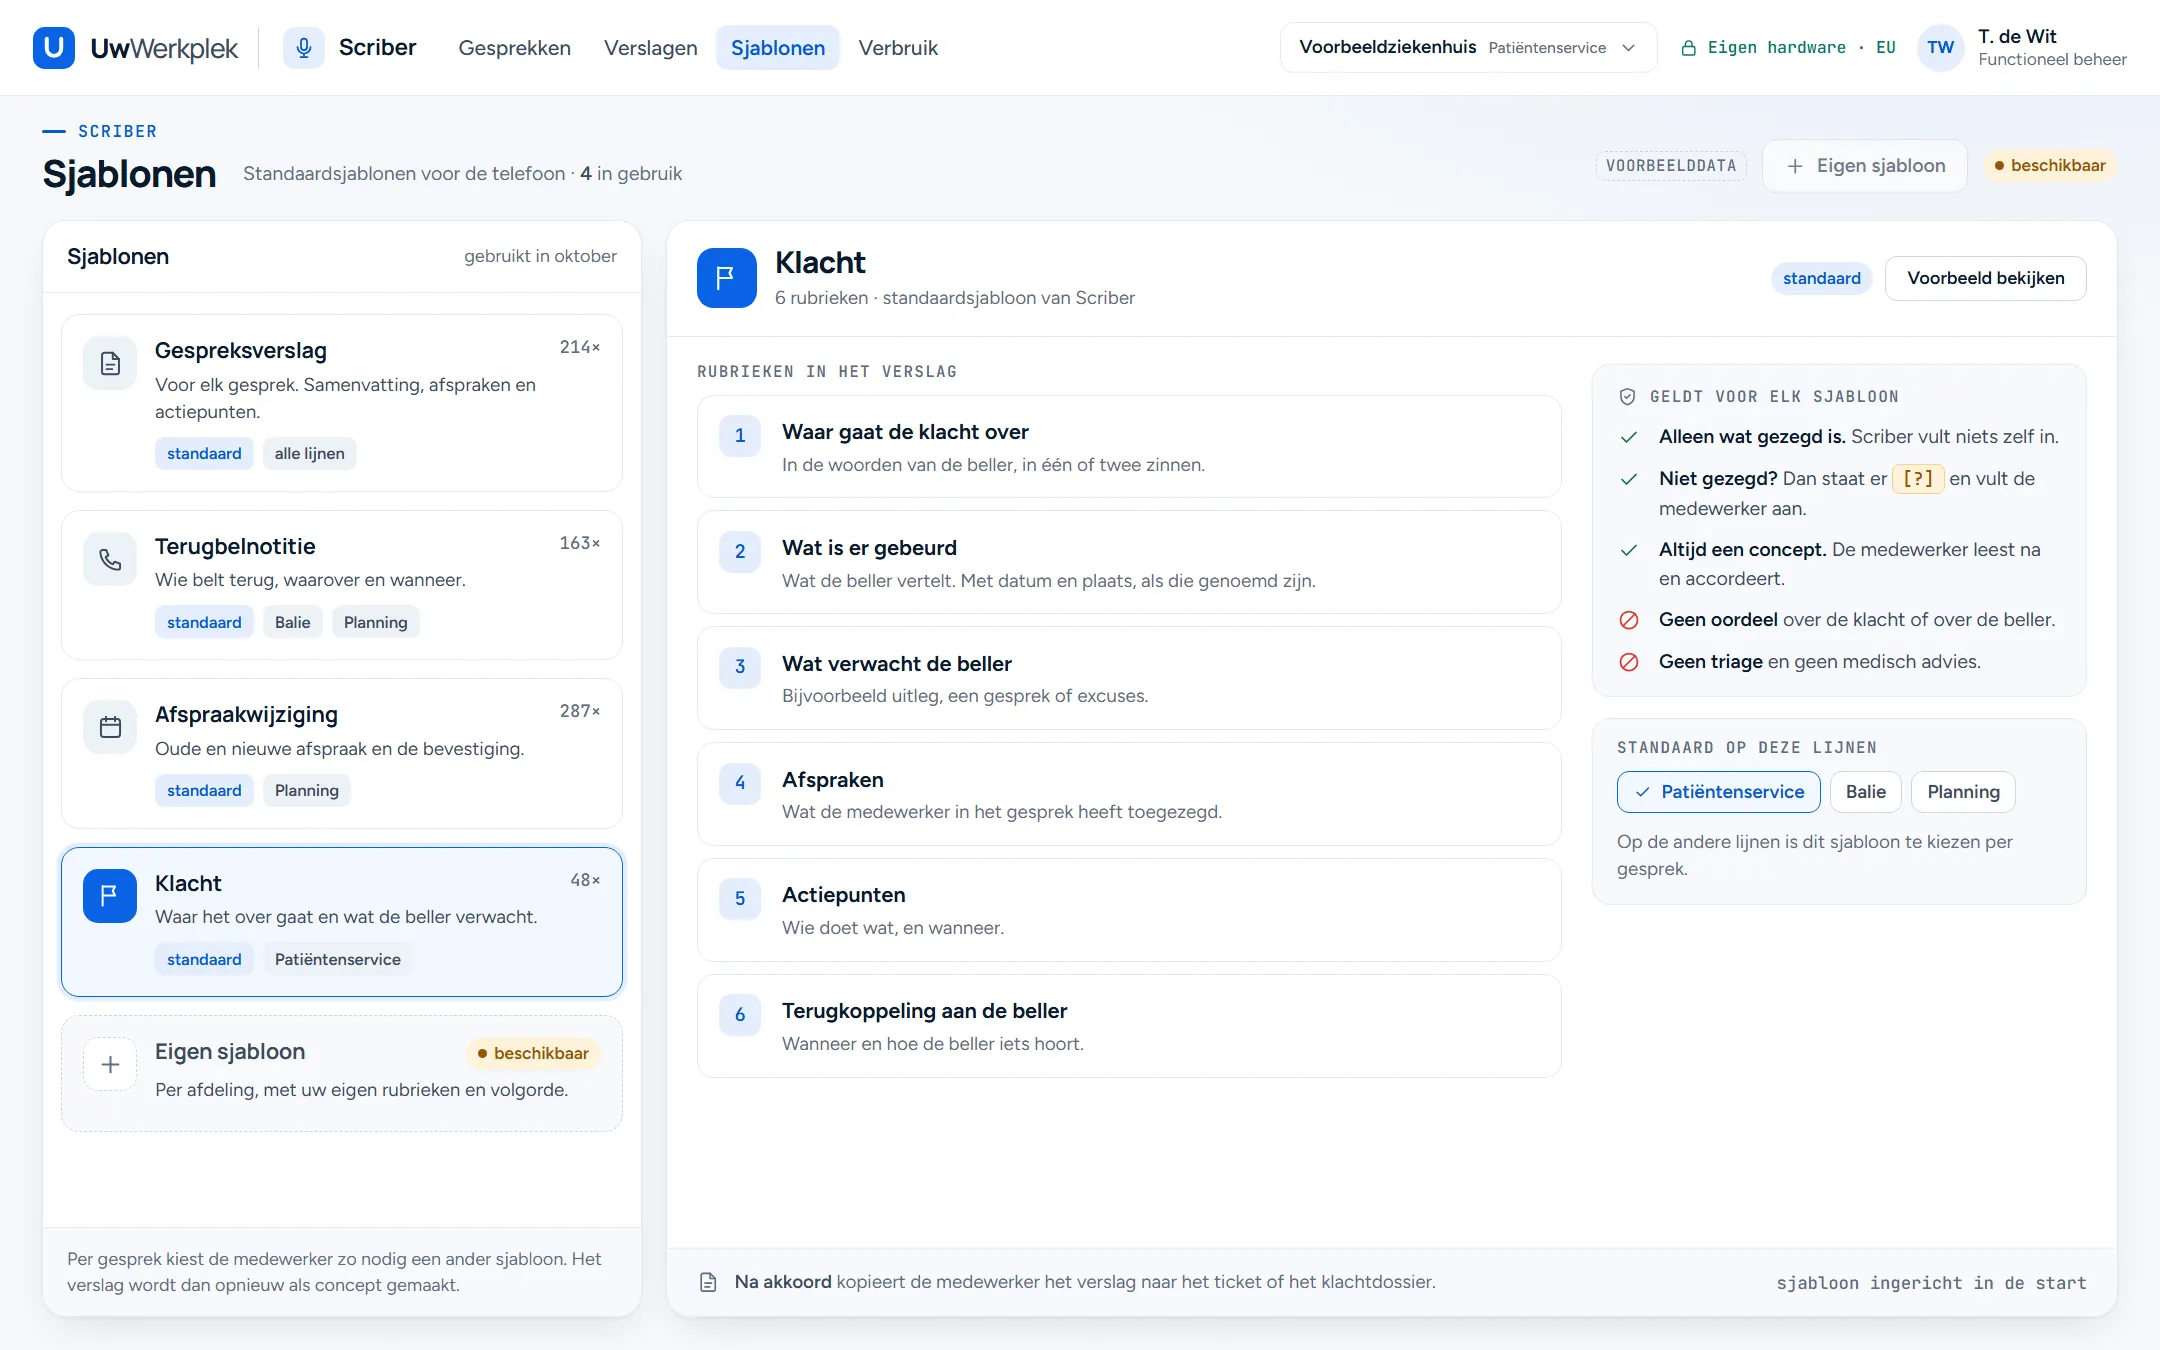Expand rubriek 5 Actiepunten

pos(1128,910)
